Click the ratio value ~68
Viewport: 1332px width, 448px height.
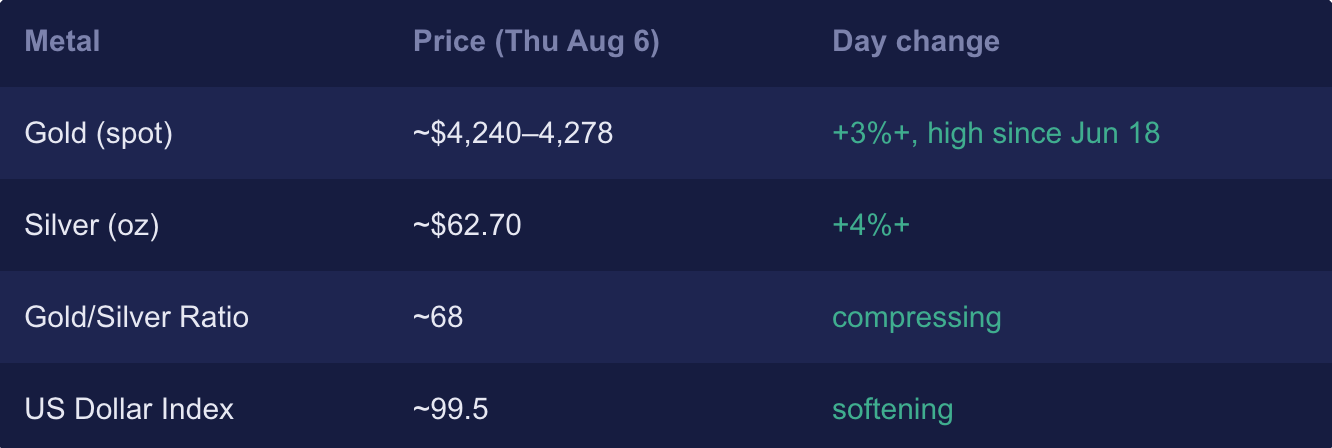(438, 317)
